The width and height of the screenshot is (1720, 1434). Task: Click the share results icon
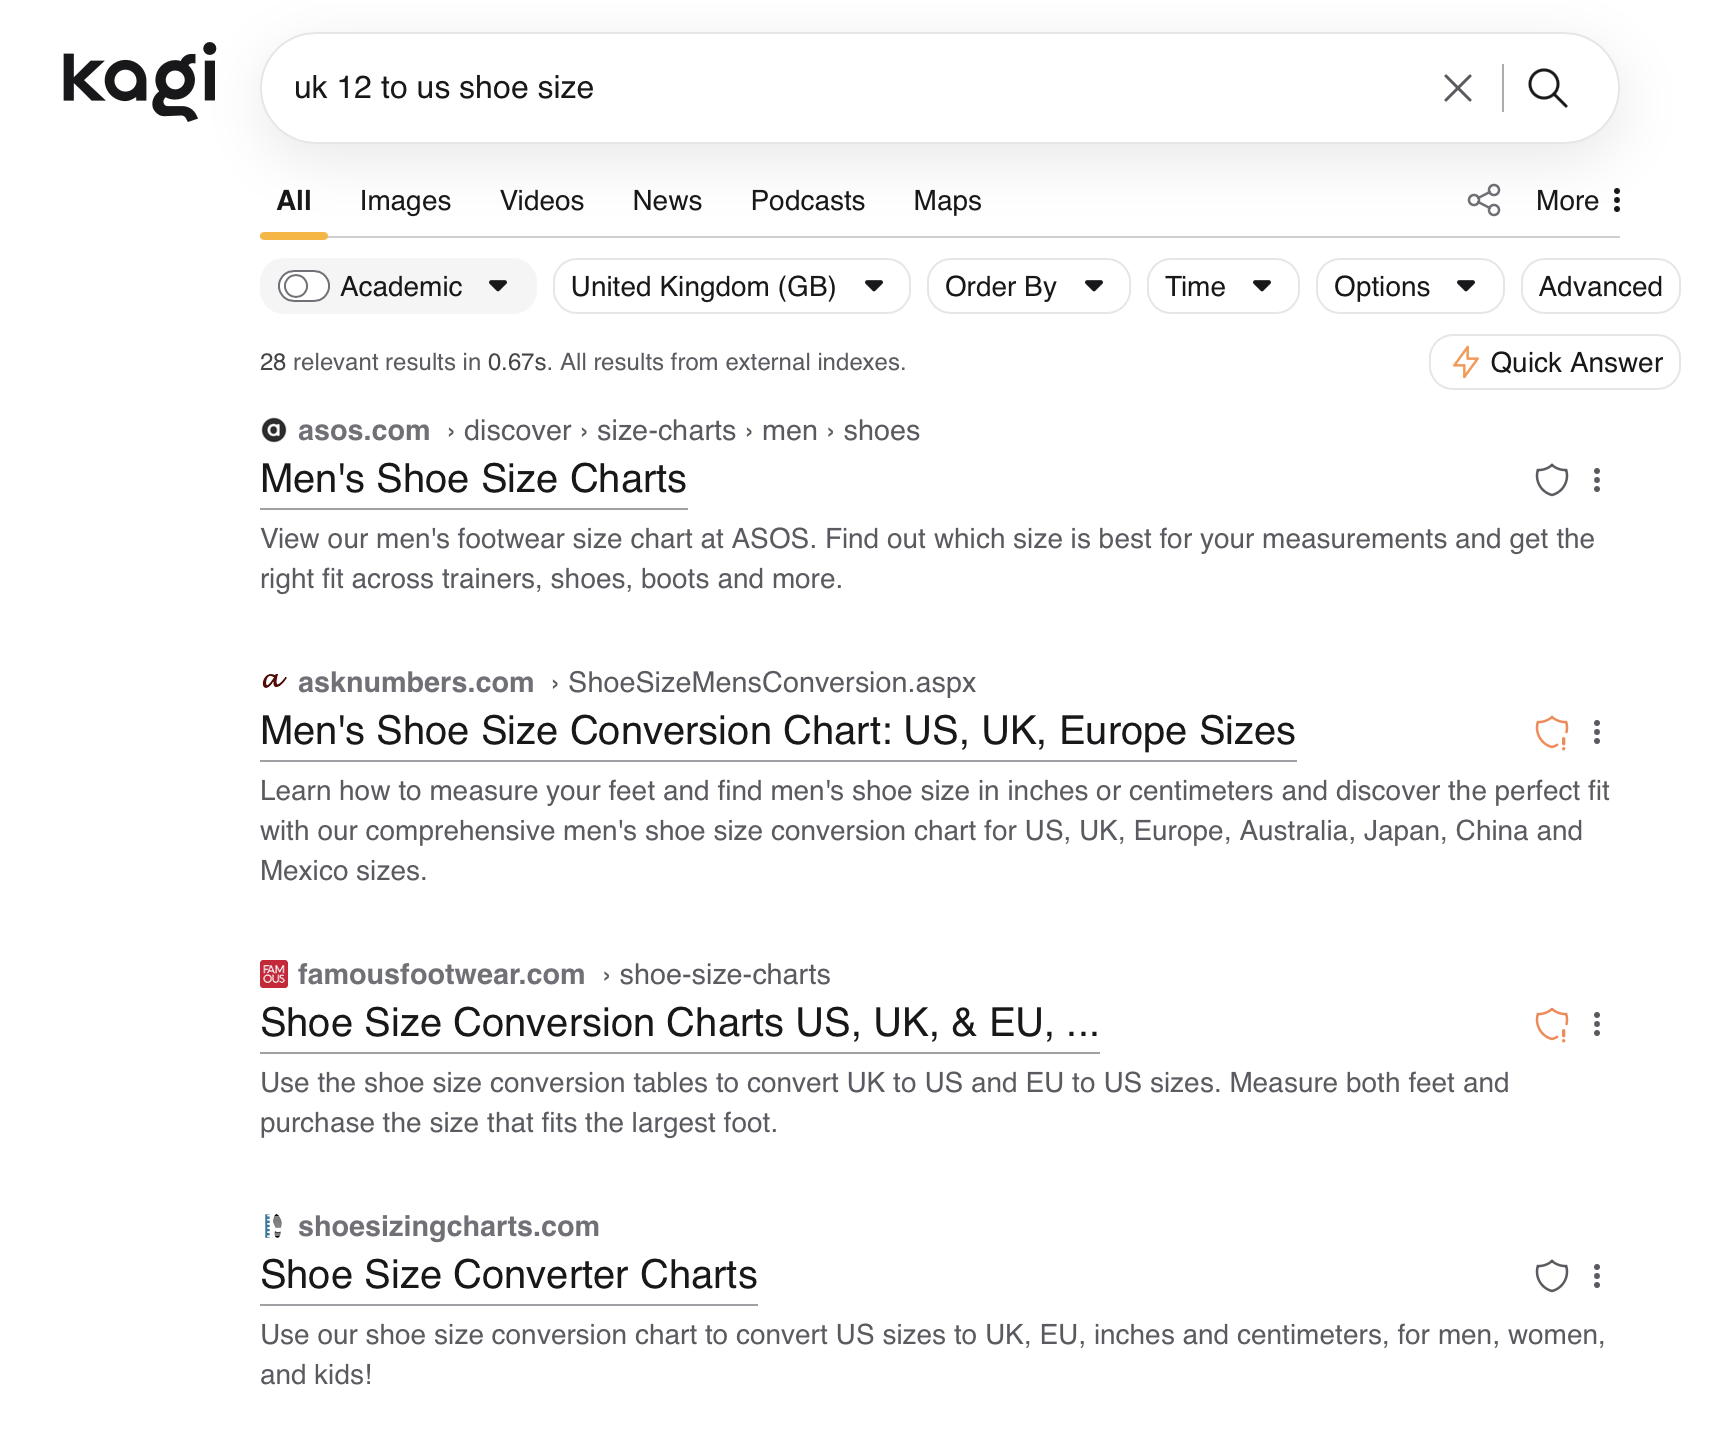click(1483, 200)
